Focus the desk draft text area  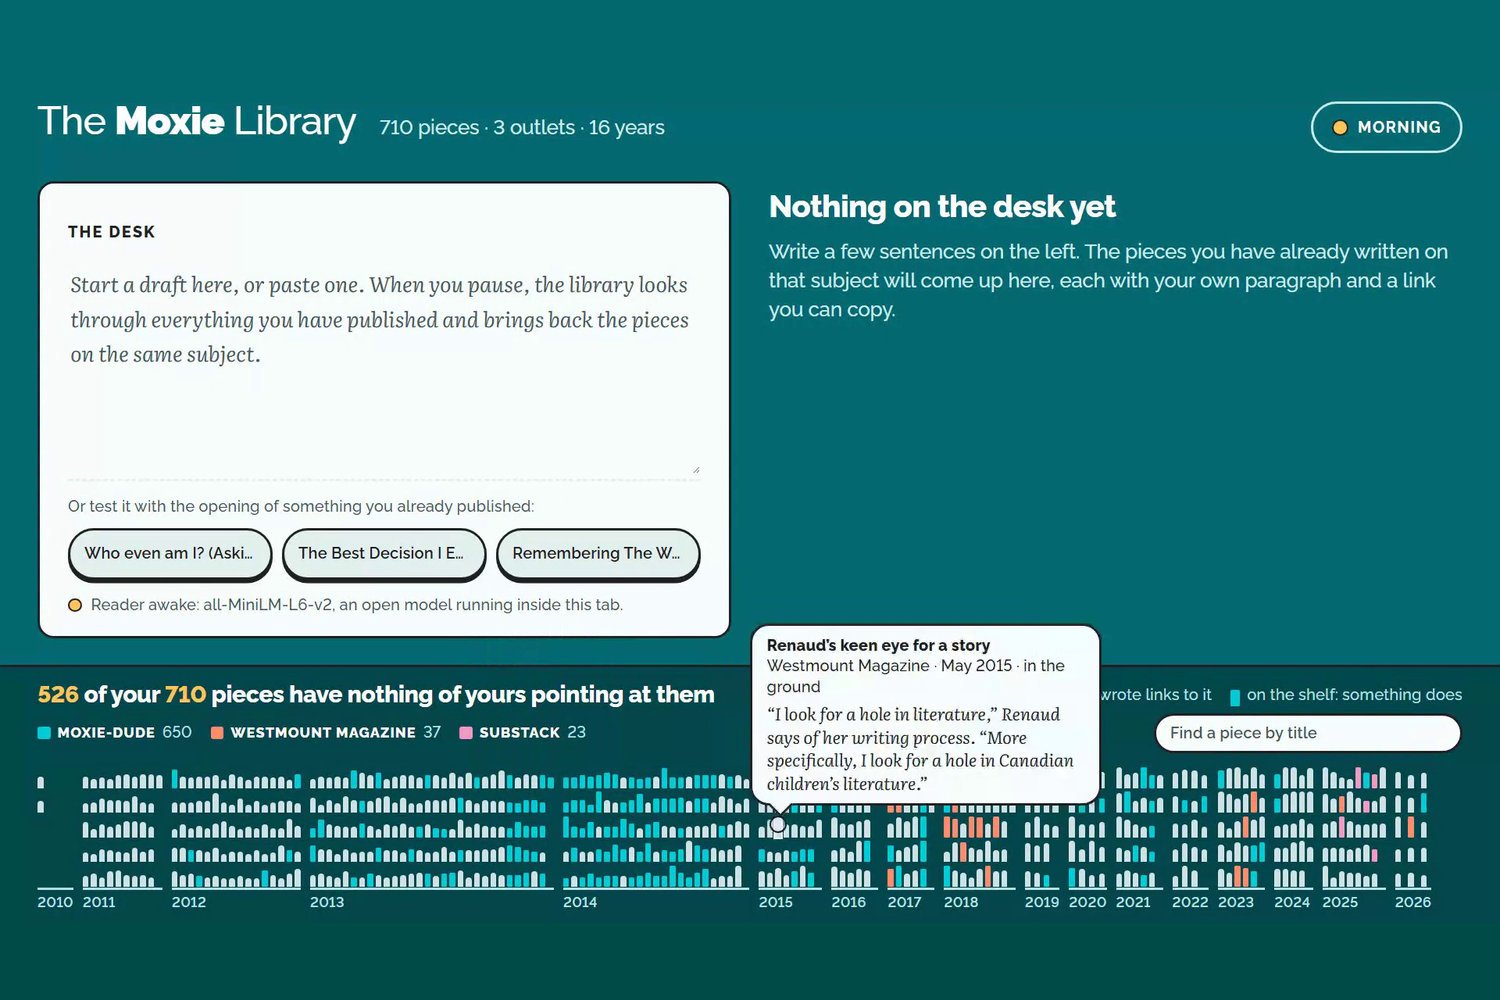(x=384, y=370)
